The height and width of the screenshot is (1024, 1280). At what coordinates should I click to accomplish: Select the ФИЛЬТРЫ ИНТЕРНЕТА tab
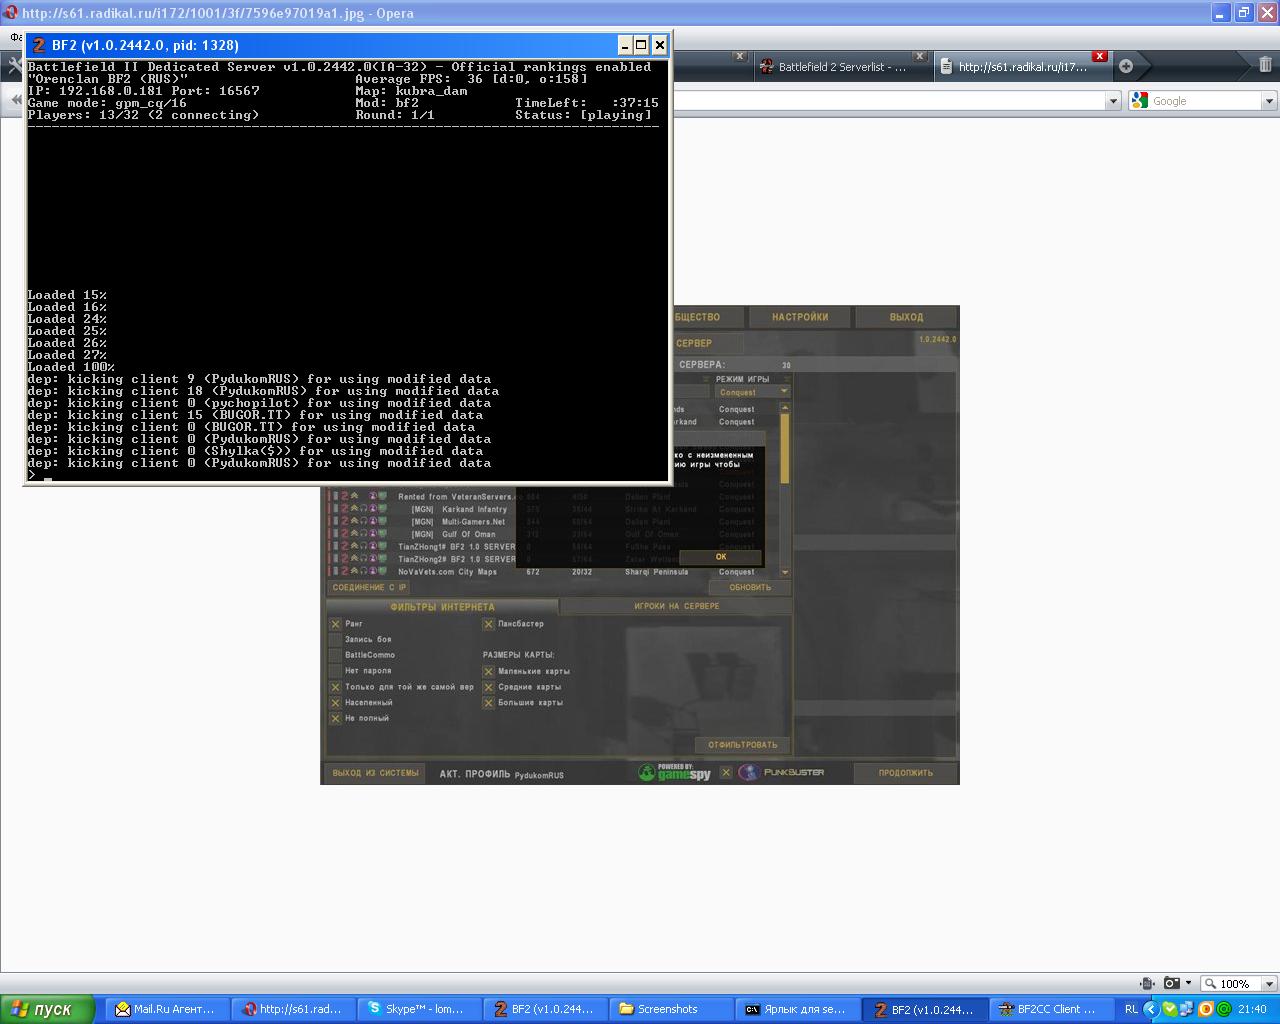click(x=442, y=607)
